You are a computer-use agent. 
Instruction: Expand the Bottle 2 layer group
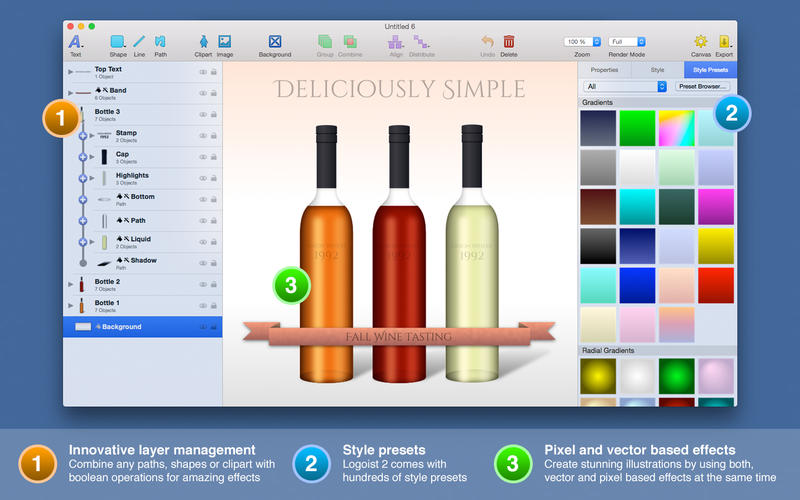[70, 284]
